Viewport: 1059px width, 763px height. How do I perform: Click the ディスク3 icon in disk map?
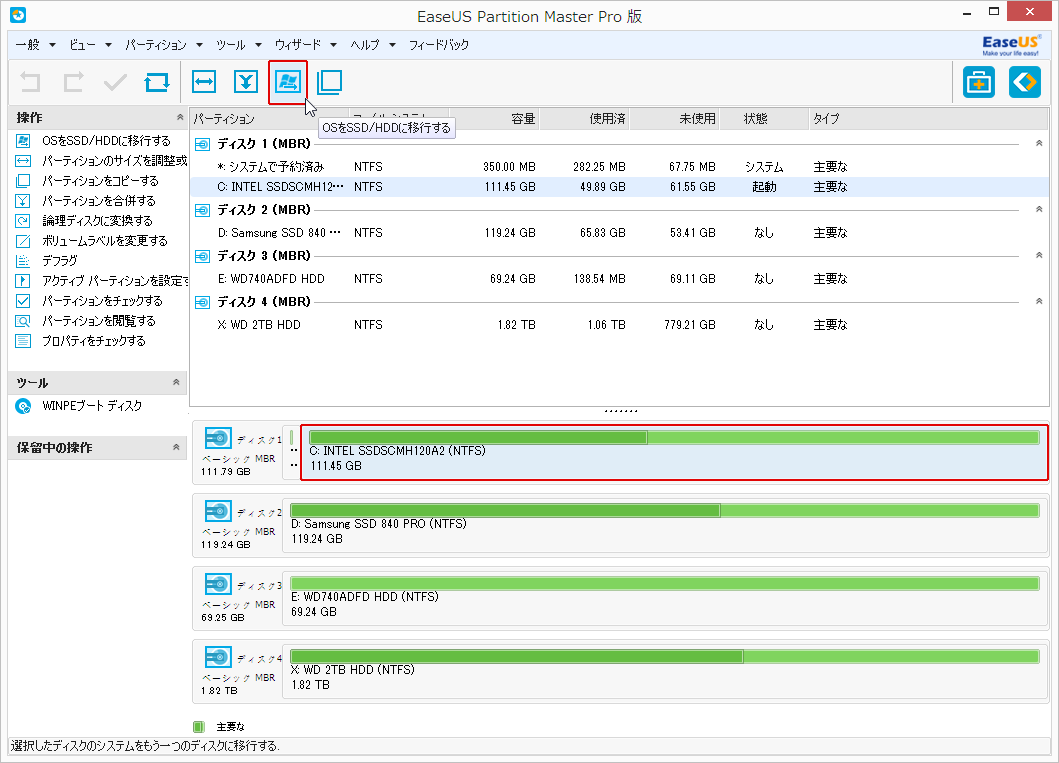218,584
